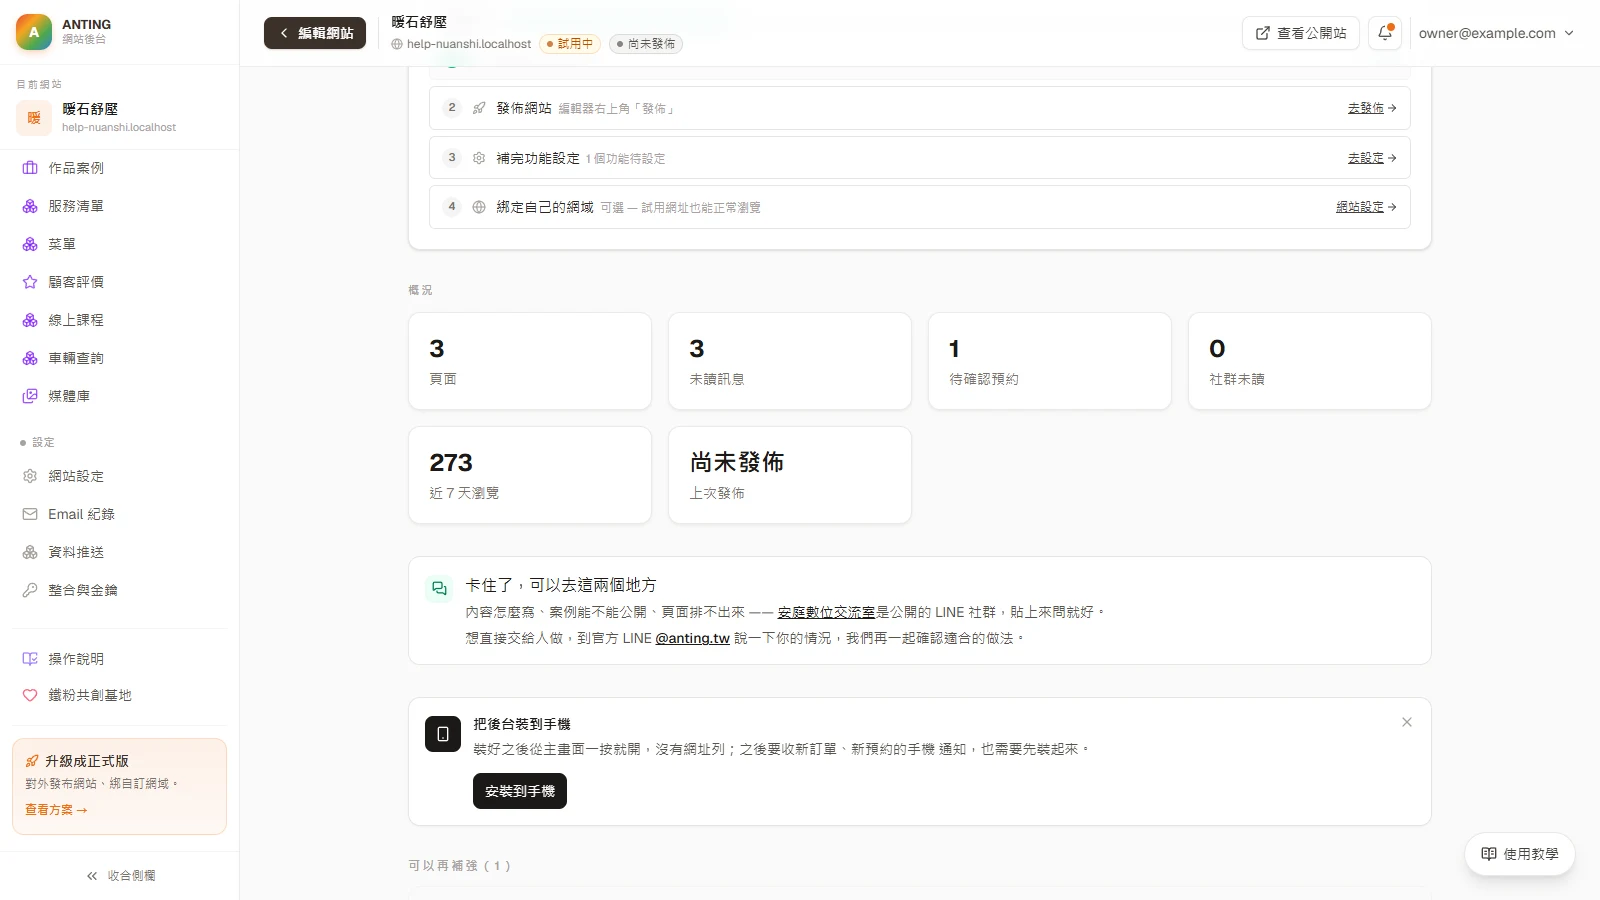
Task: Open the 近 7 天瀏覽 card
Action: (530, 475)
